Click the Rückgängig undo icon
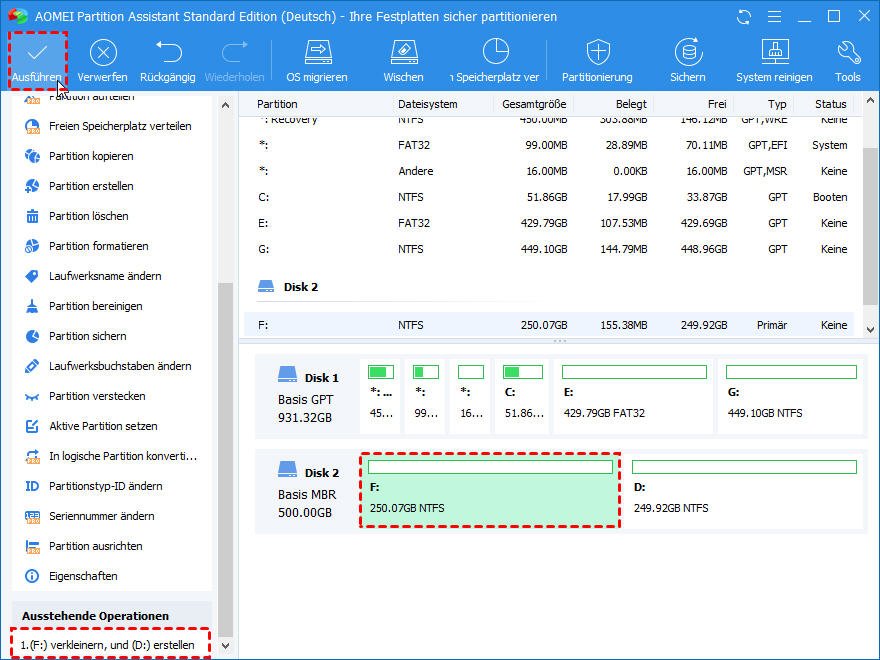This screenshot has width=880, height=660. (x=168, y=52)
